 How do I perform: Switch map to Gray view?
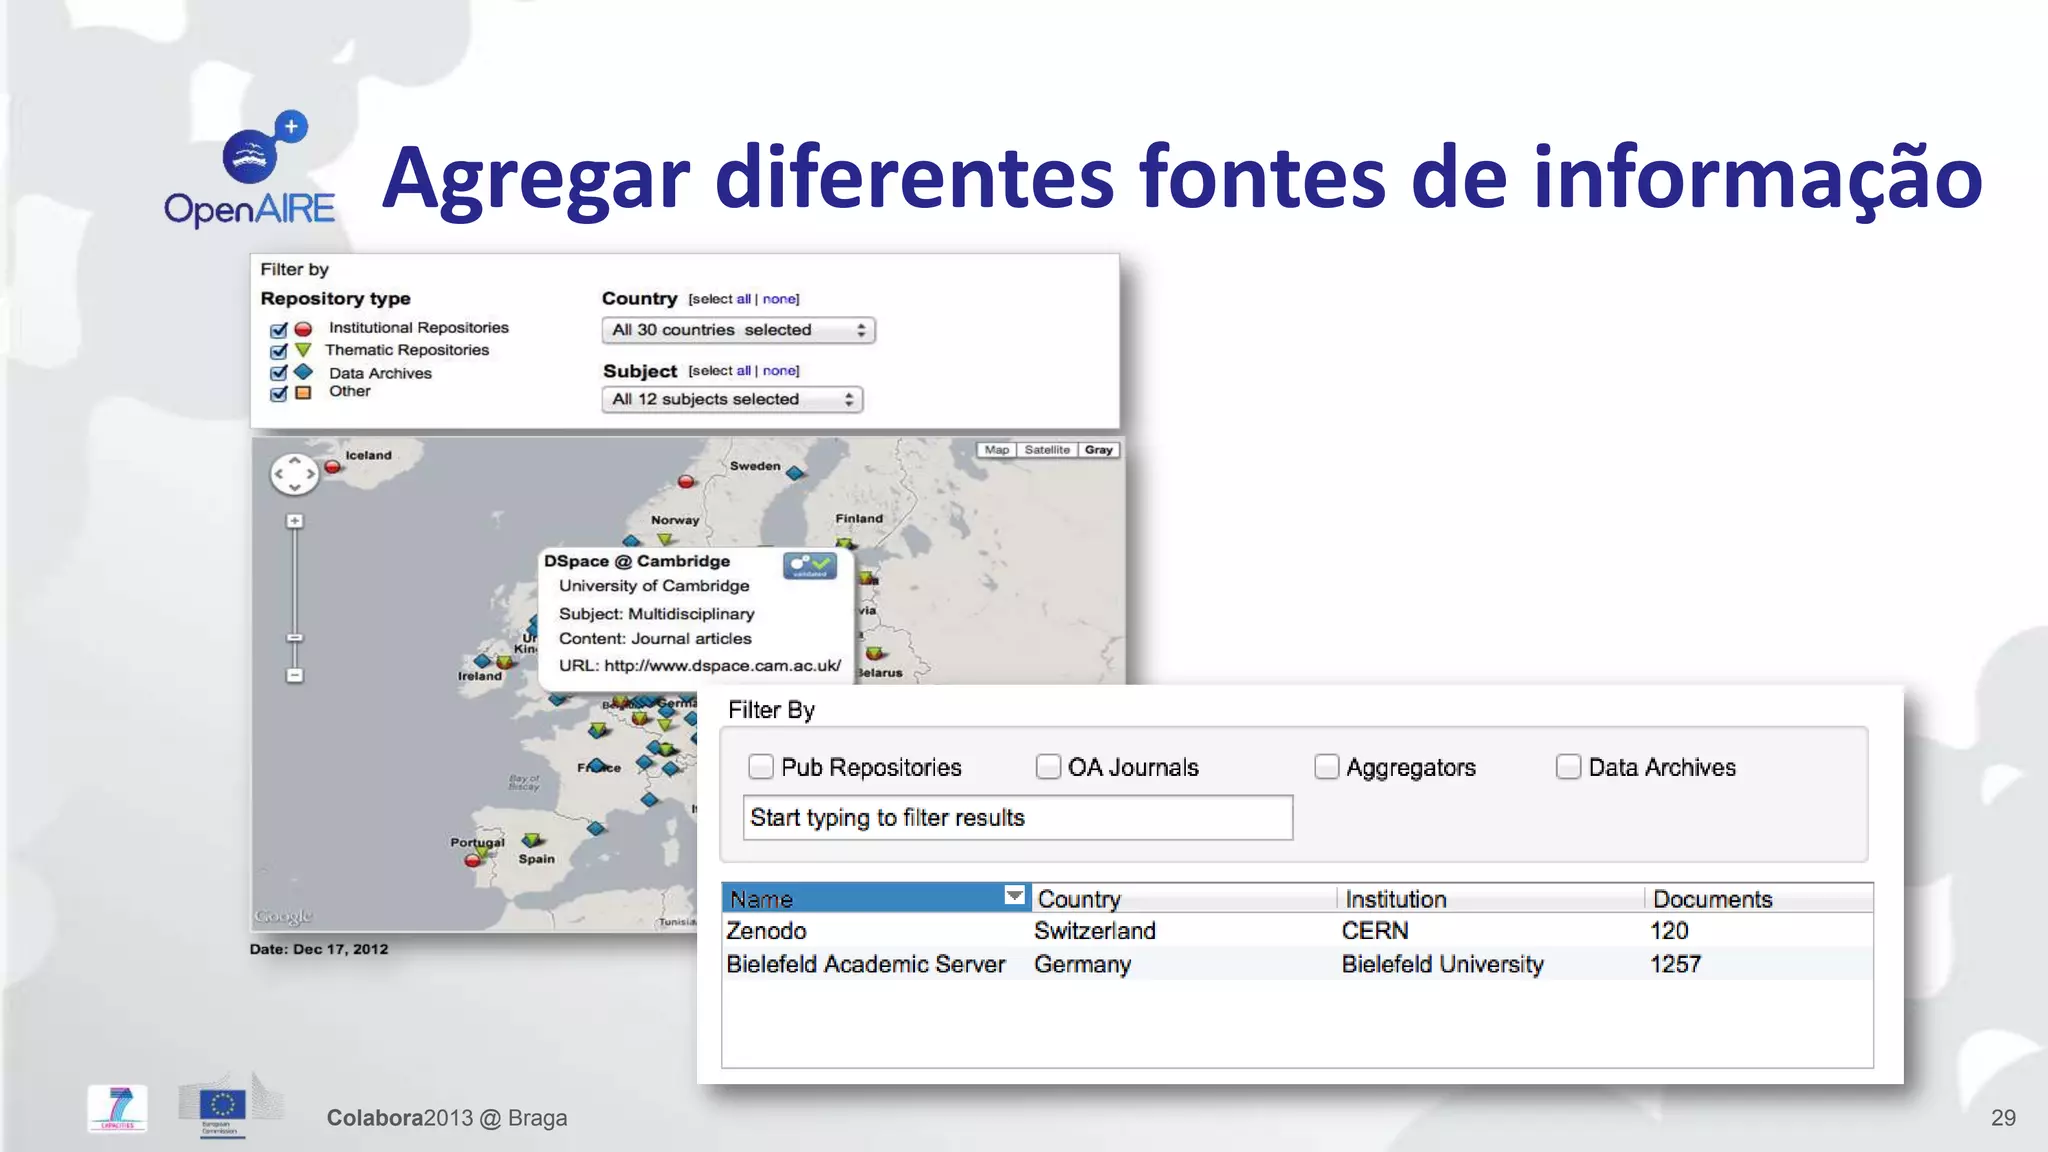coord(1098,450)
